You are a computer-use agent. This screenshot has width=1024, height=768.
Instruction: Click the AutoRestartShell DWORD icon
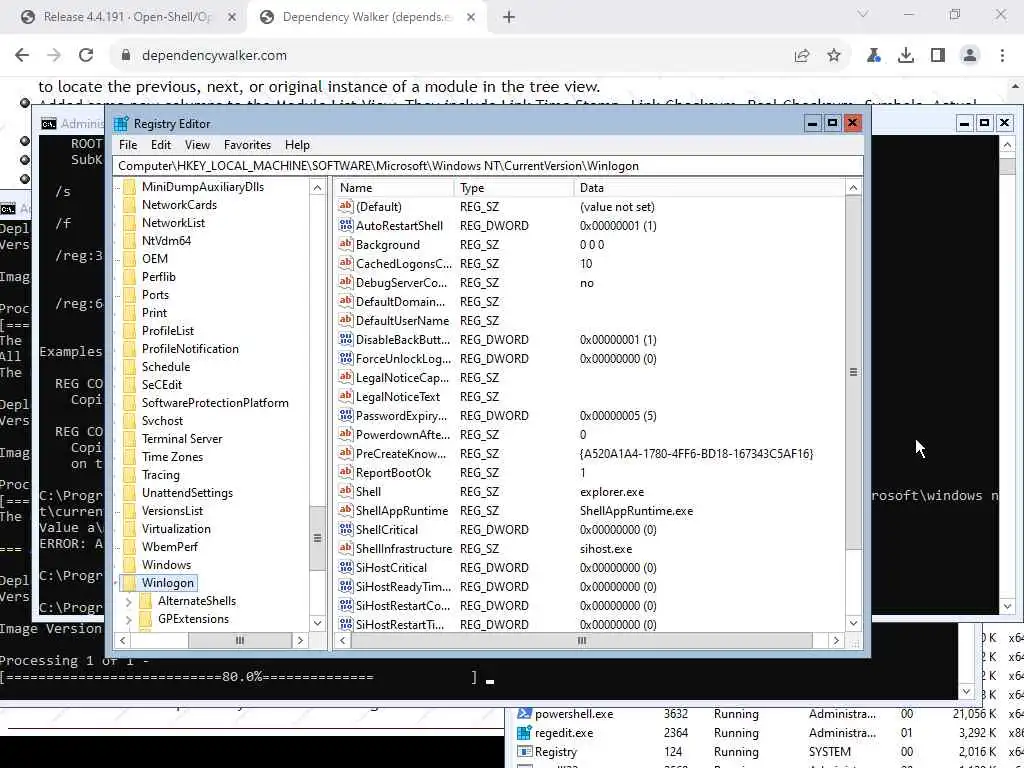(345, 225)
